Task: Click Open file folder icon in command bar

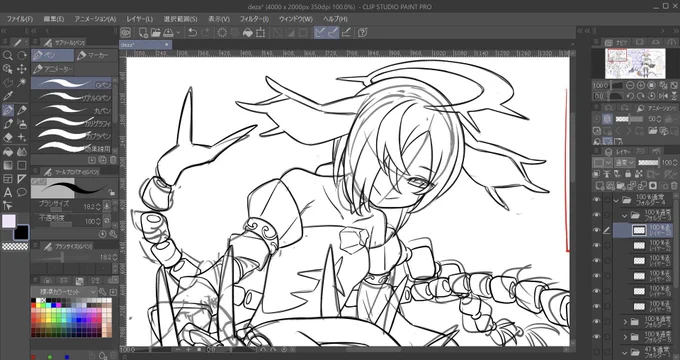Action: (x=156, y=33)
